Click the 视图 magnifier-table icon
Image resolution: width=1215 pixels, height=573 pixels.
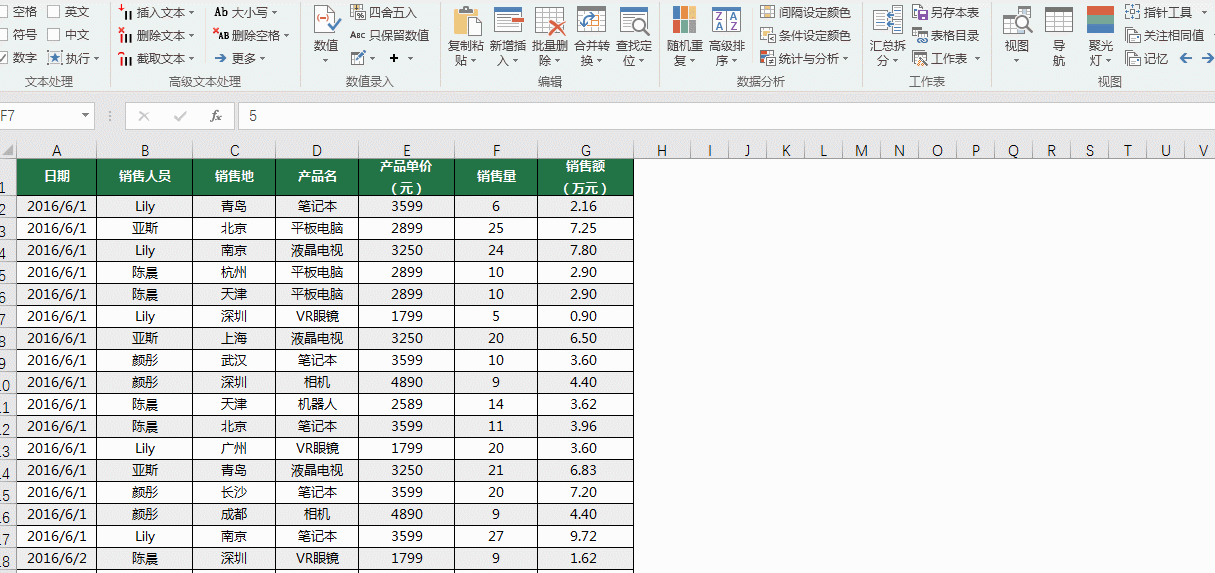(x=1018, y=20)
